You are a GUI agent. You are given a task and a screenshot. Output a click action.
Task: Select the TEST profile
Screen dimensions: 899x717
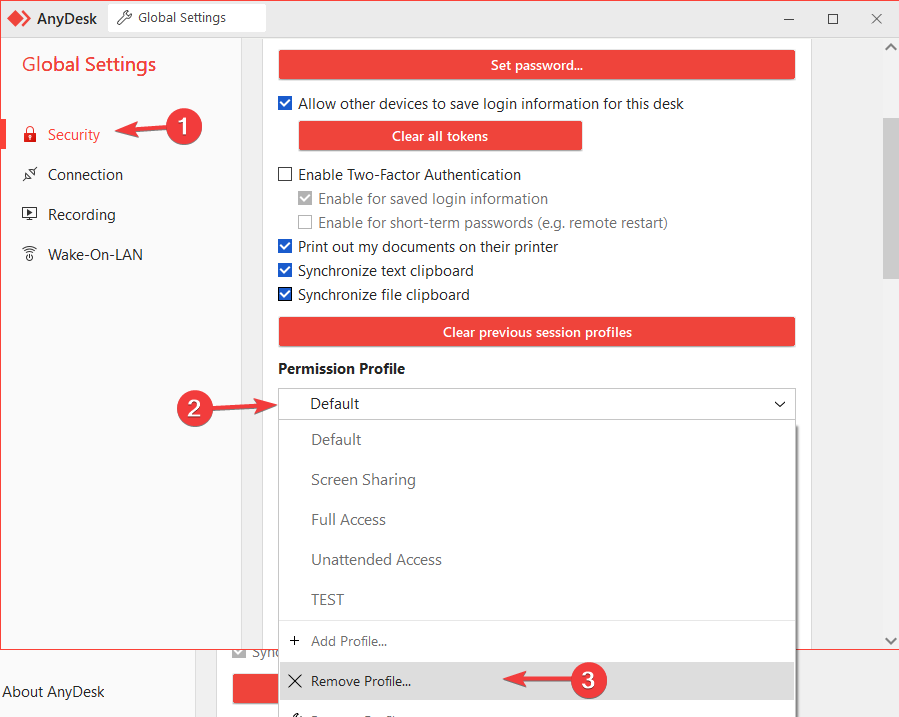click(327, 599)
